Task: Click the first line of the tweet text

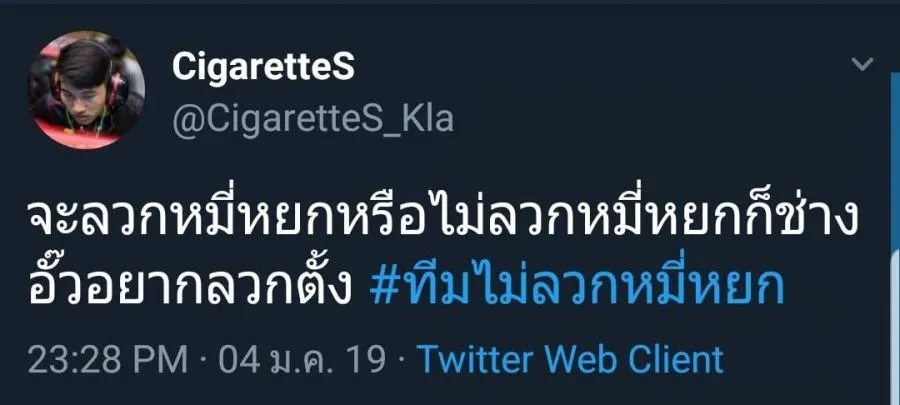Action: click(x=442, y=218)
